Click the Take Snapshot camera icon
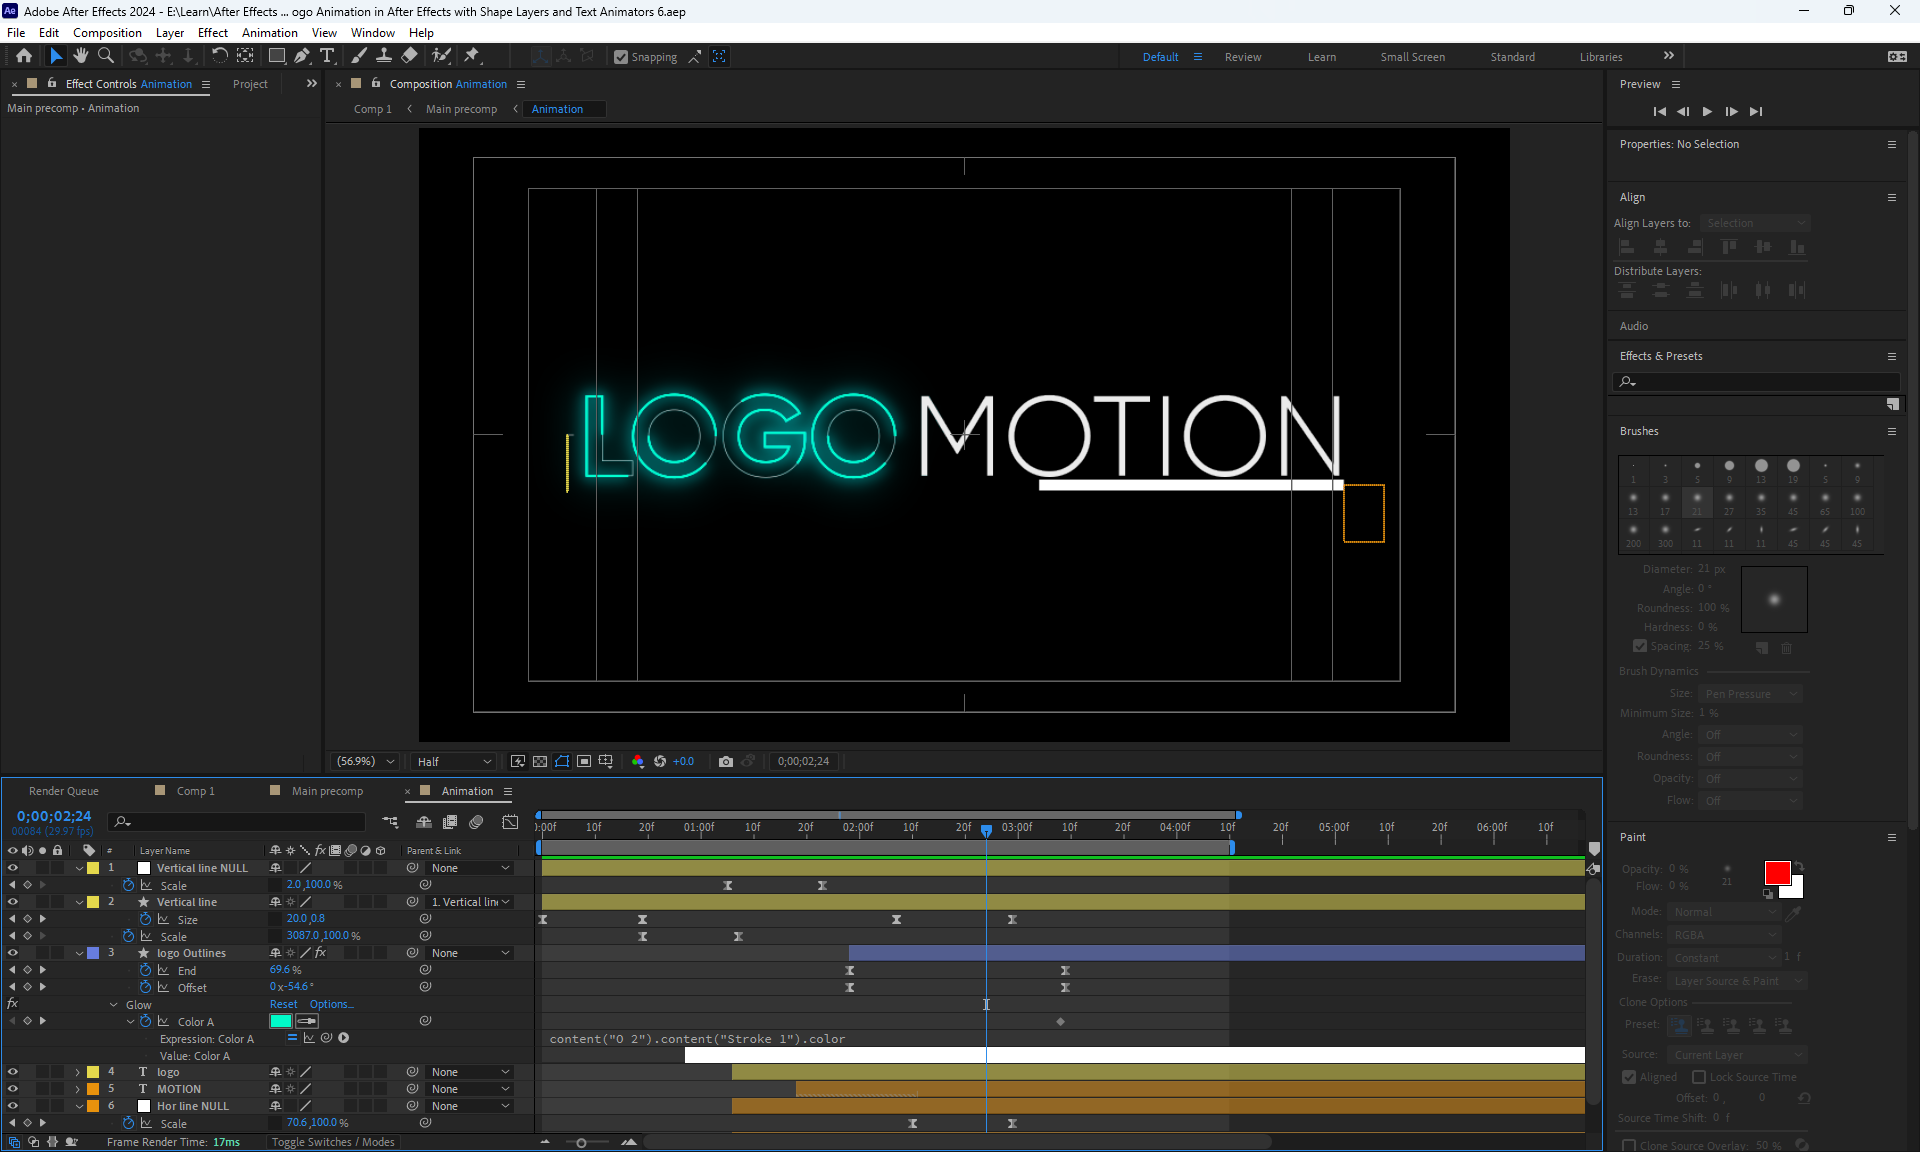Viewport: 1920px width, 1152px height. pos(726,761)
